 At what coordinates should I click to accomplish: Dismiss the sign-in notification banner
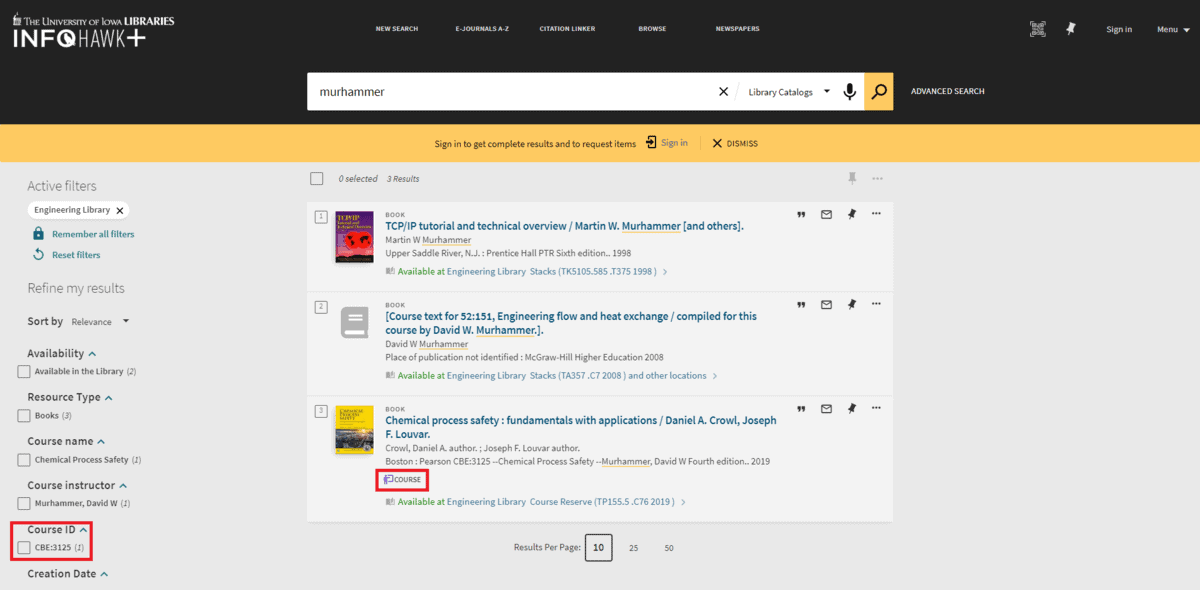click(735, 144)
